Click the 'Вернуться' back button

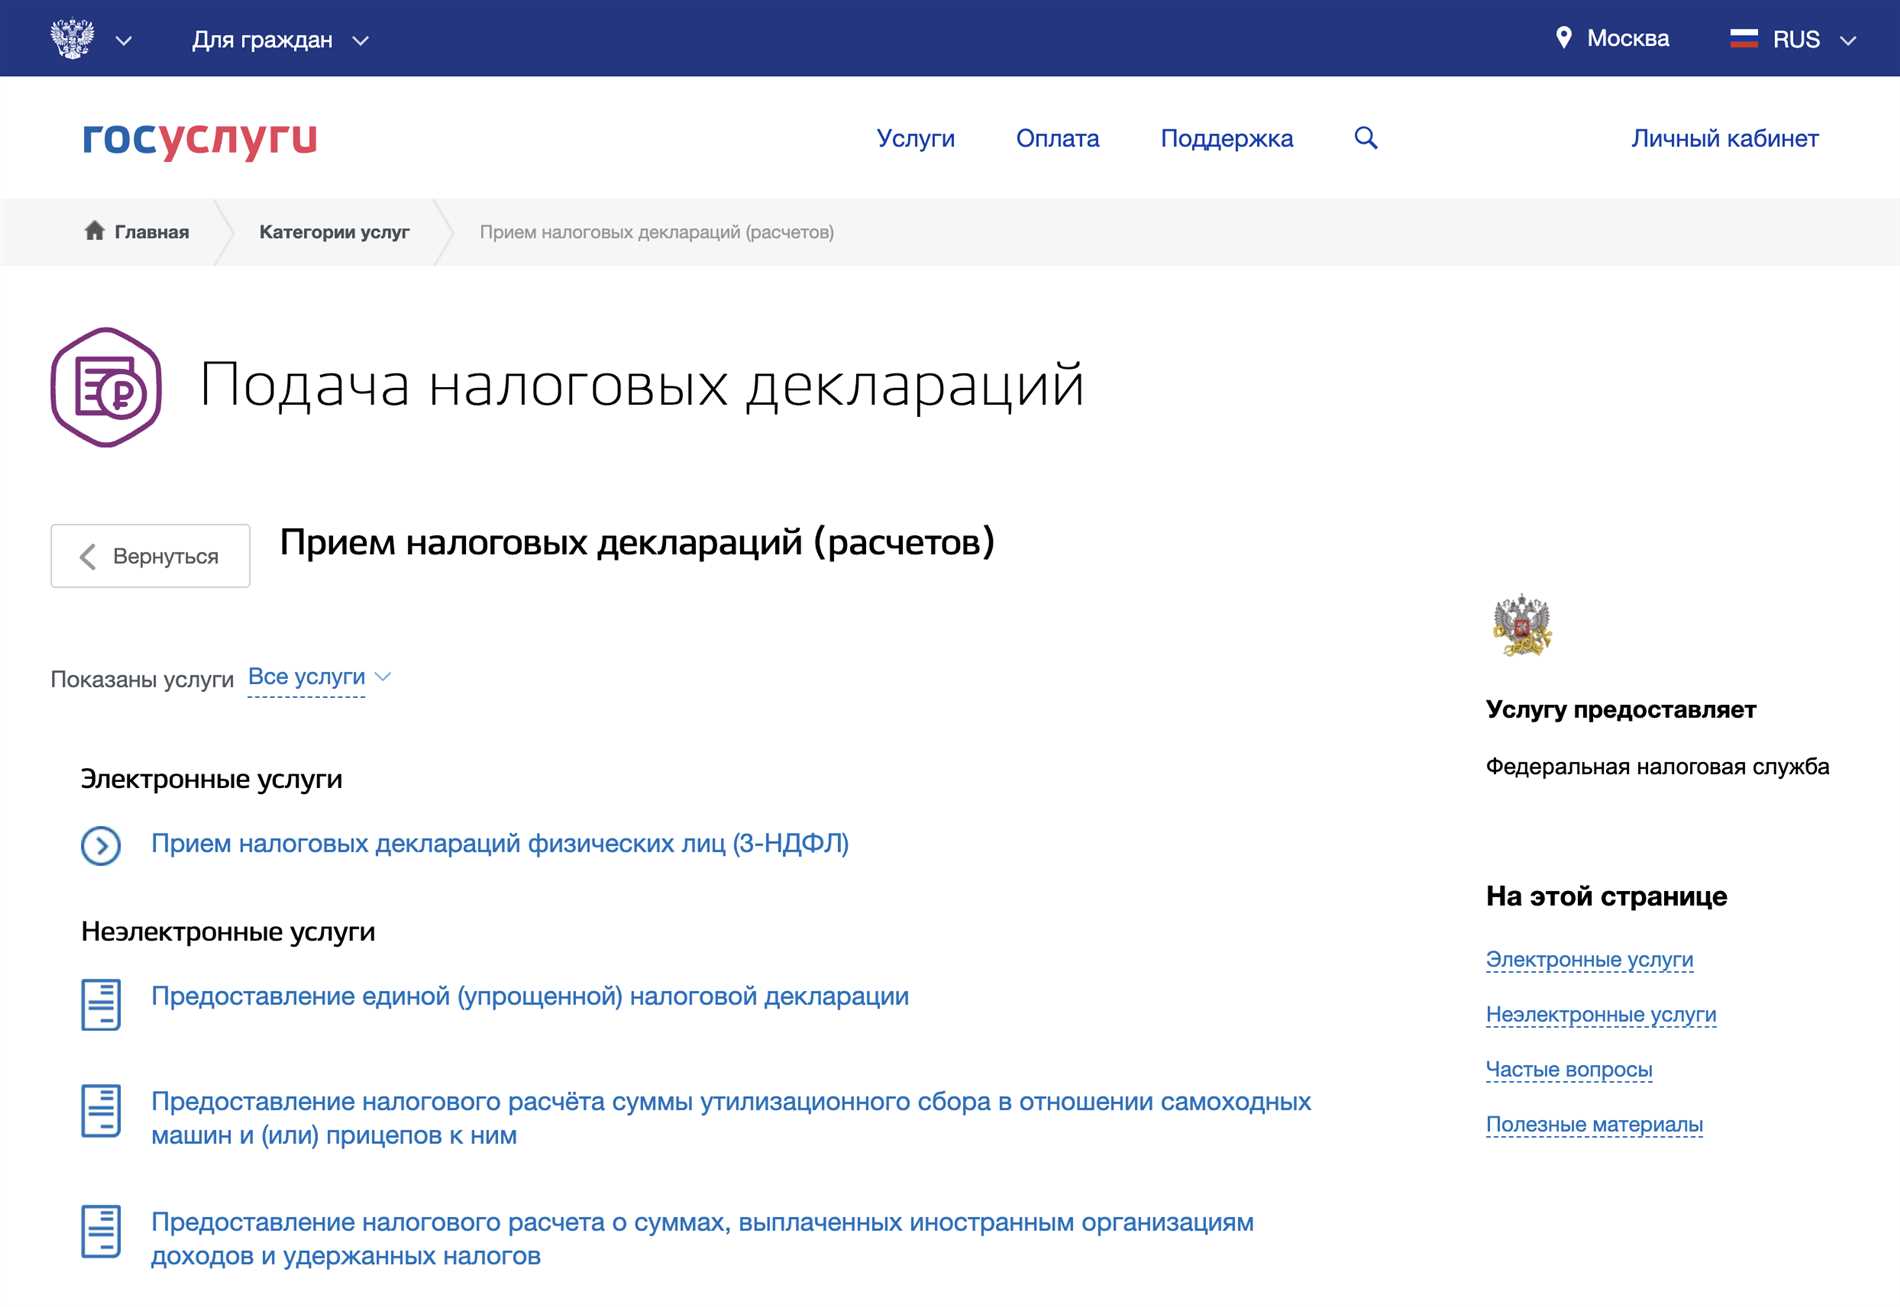coord(150,556)
